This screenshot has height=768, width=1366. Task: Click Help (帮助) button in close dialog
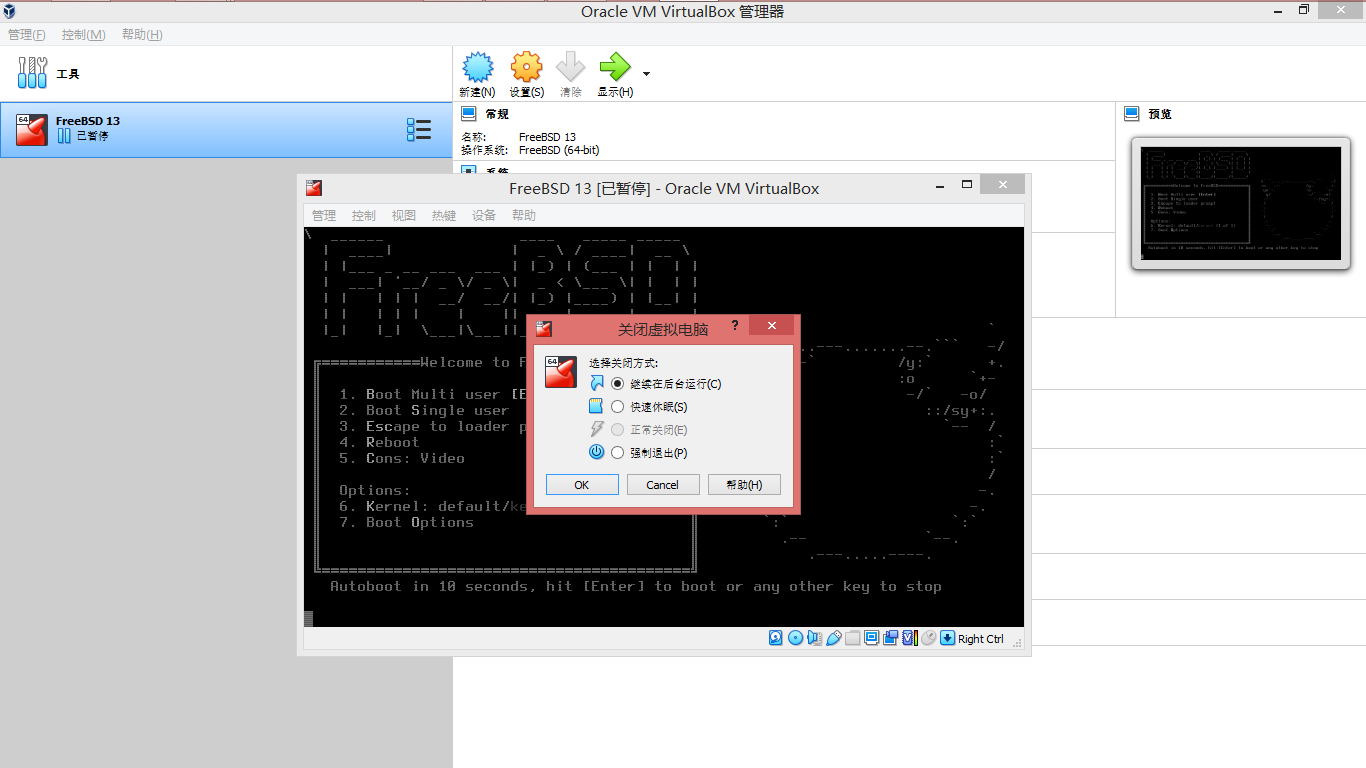click(x=744, y=484)
